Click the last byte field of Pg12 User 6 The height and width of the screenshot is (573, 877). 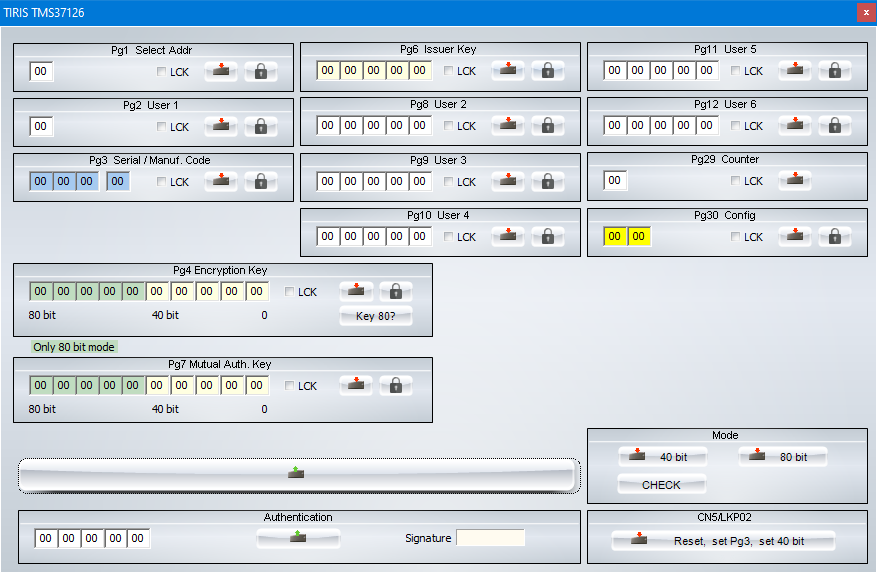(x=706, y=125)
